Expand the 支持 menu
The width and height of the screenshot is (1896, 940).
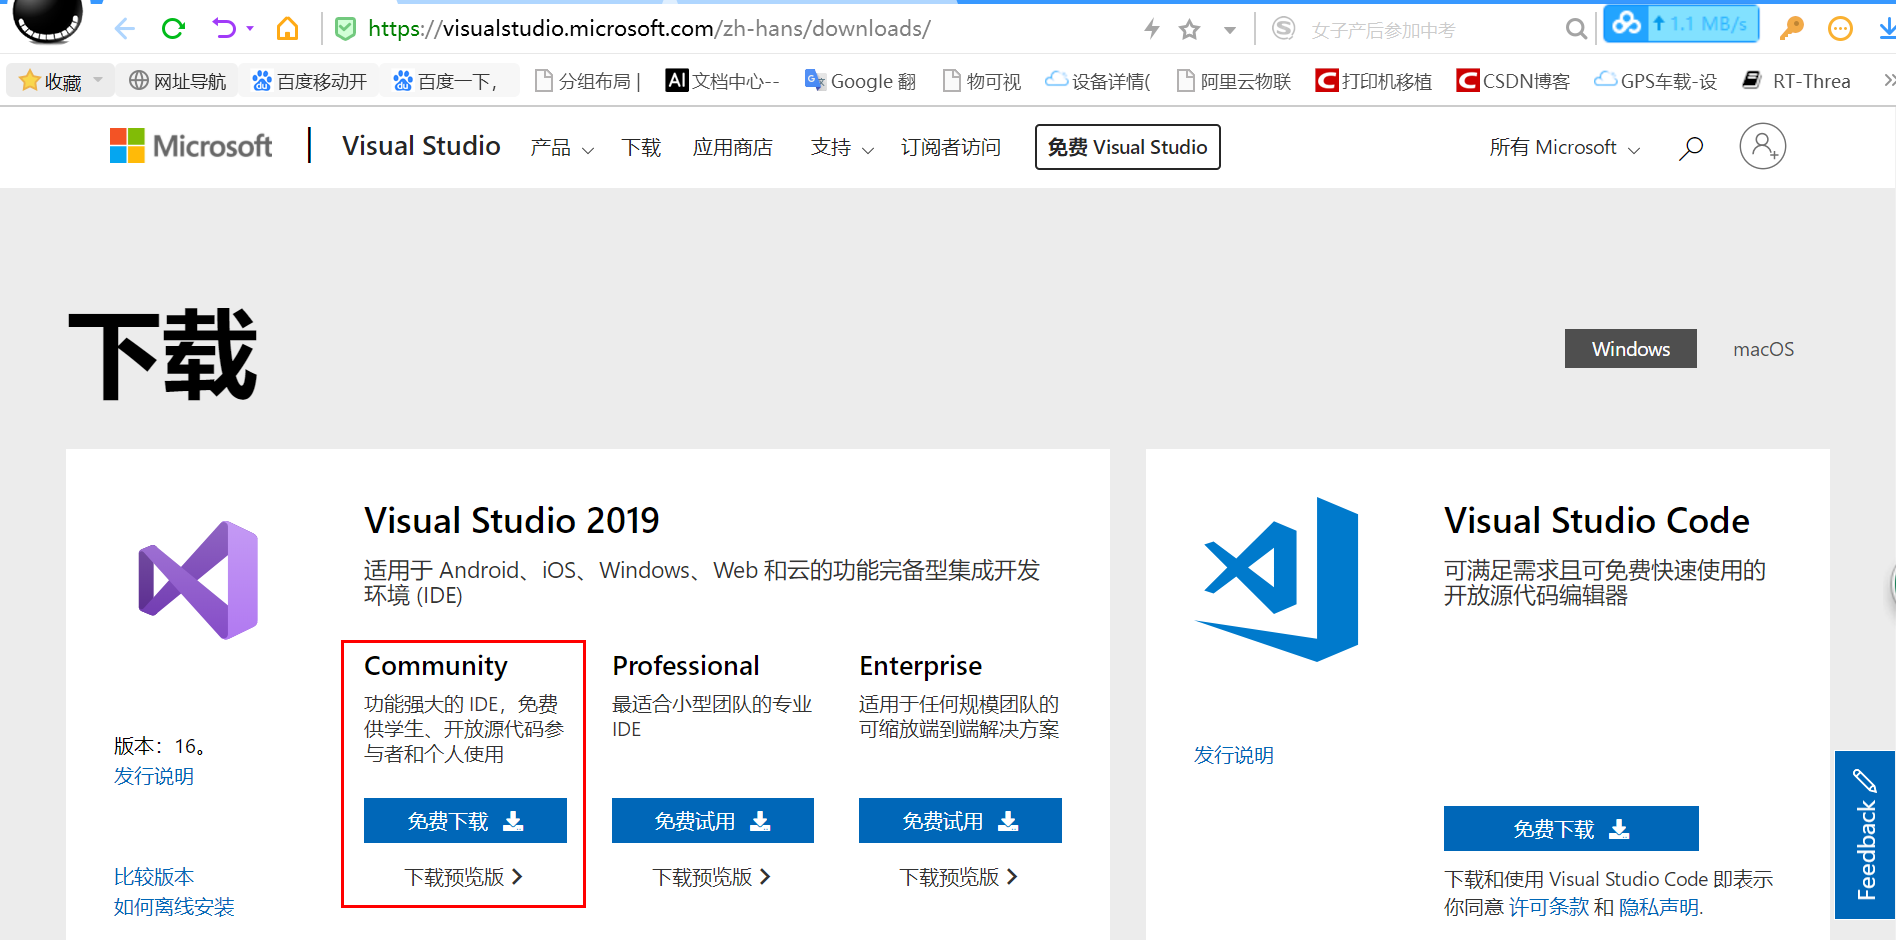(x=842, y=148)
